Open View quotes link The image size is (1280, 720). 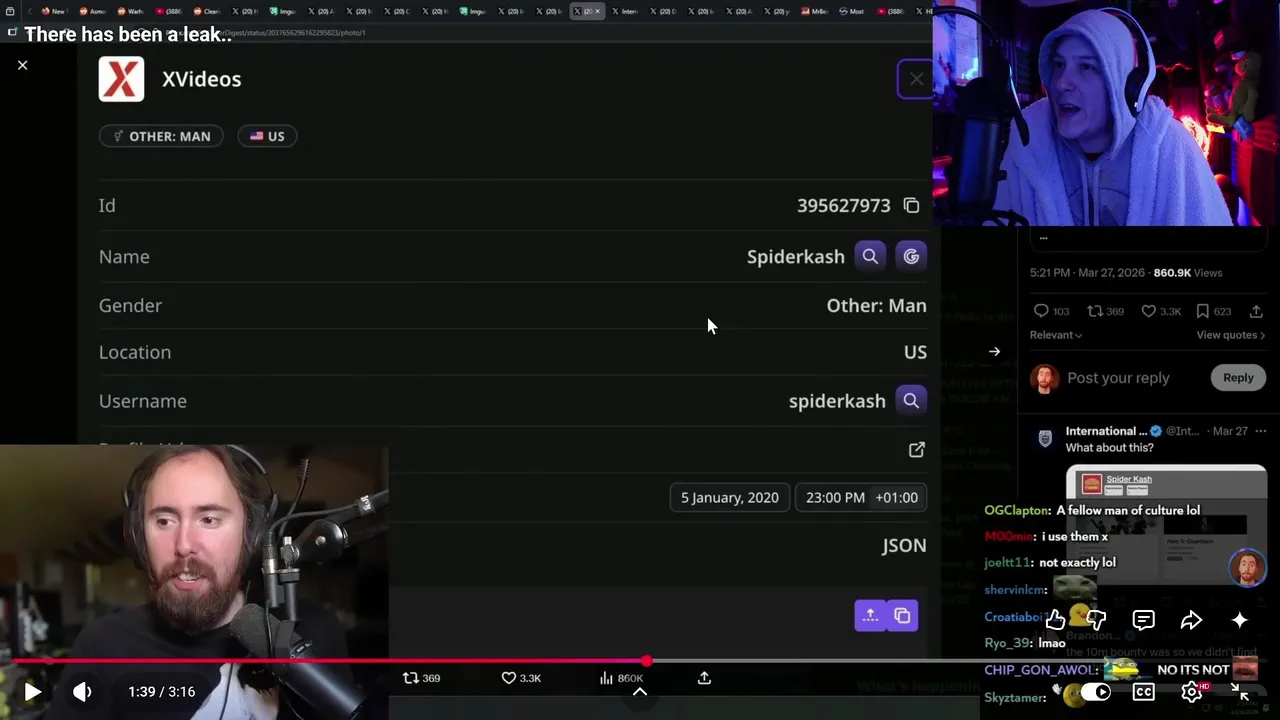1230,335
